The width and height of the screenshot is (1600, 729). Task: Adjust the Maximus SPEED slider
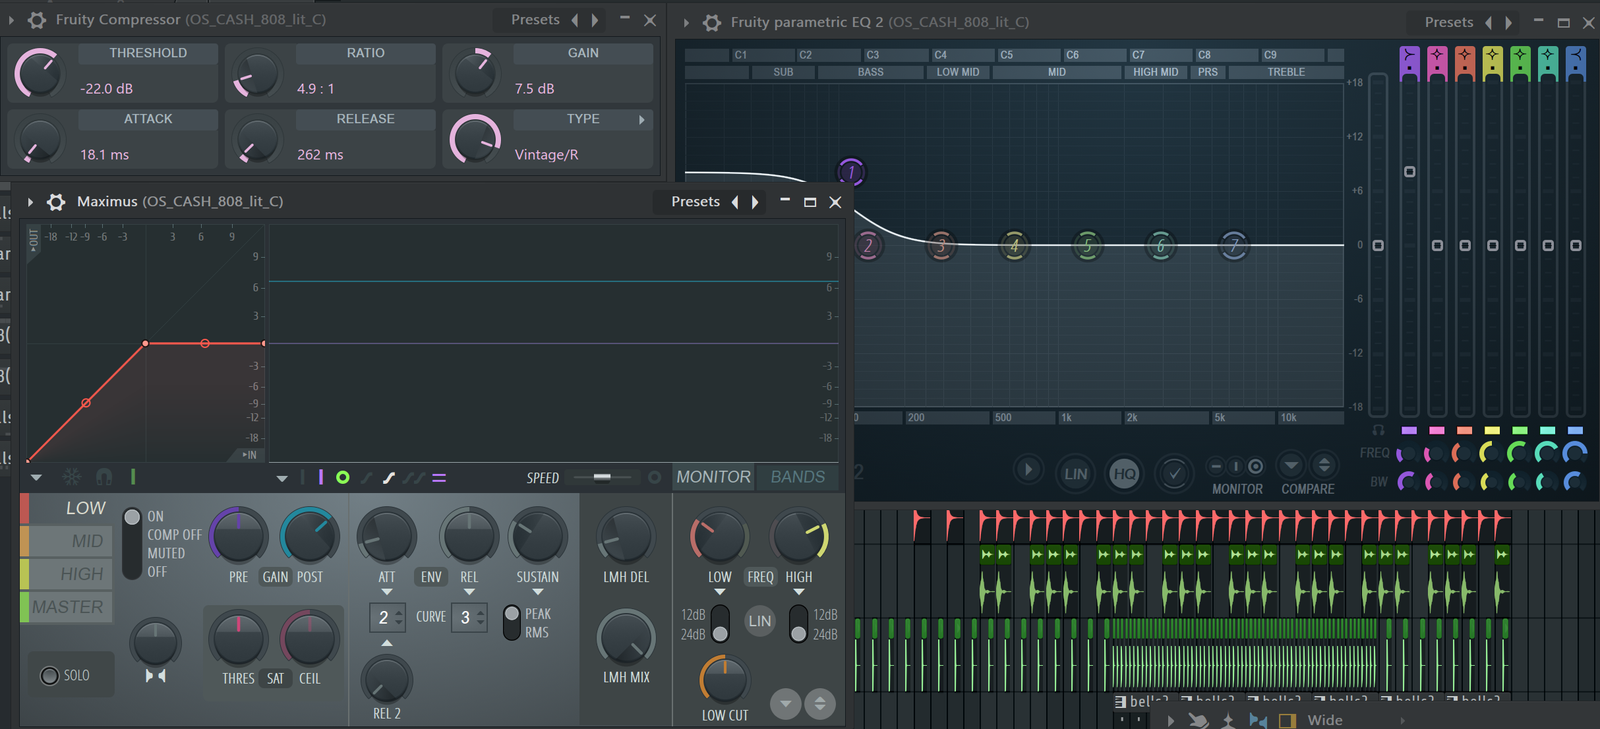coord(602,478)
